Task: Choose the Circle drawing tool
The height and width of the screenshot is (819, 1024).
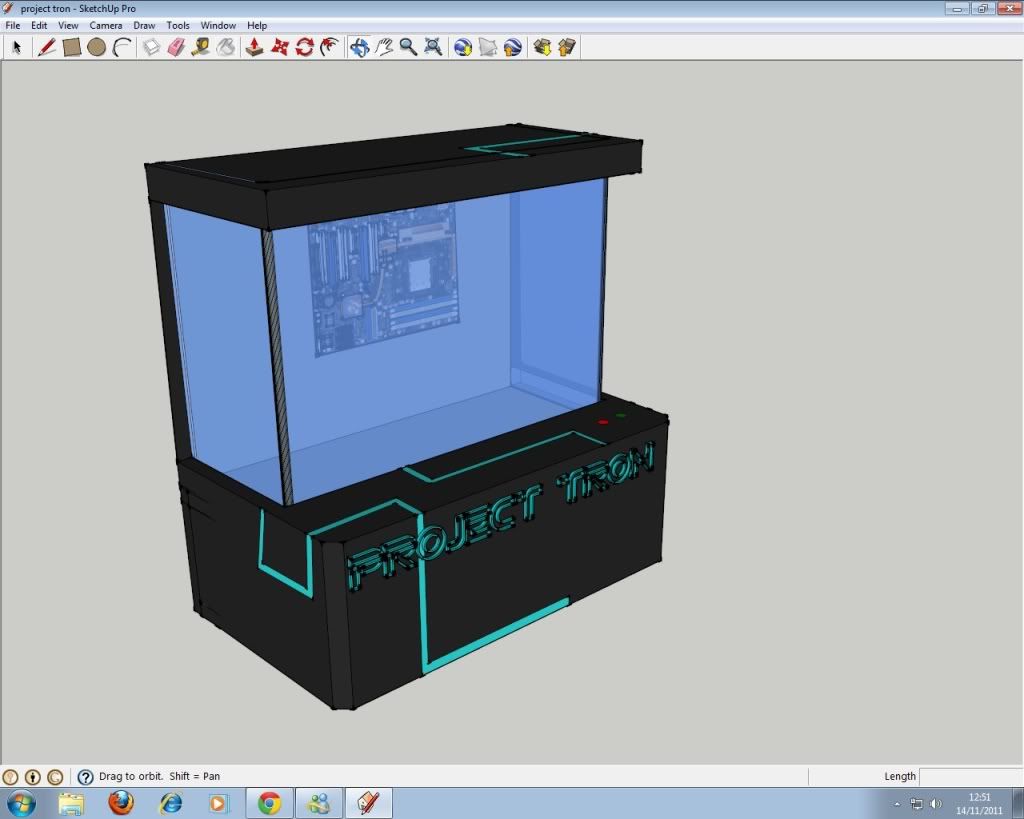Action: pos(96,47)
